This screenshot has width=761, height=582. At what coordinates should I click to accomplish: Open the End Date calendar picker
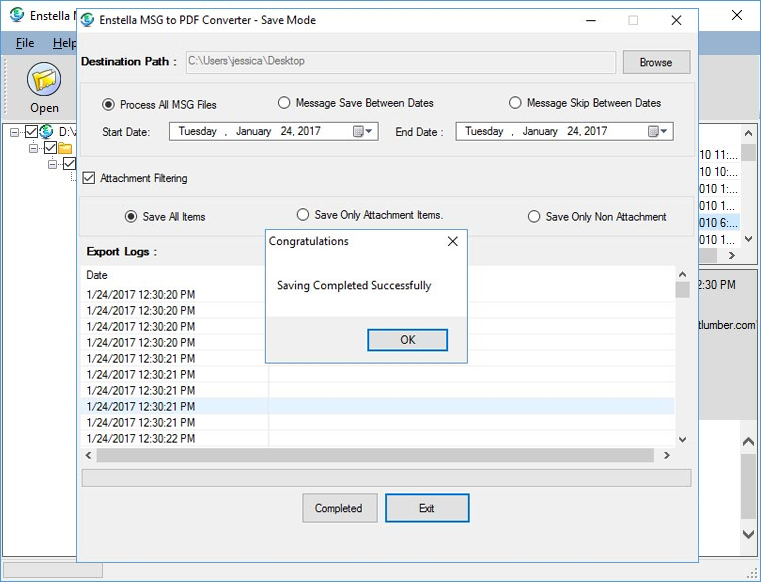(657, 131)
